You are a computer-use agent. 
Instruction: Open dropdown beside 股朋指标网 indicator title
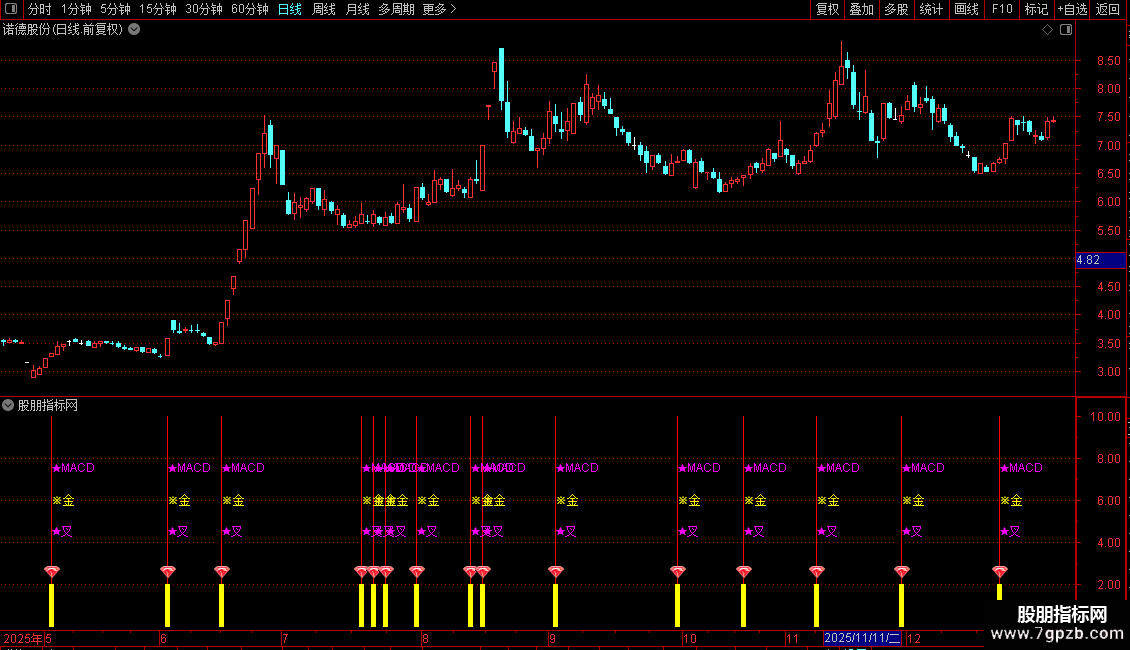click(x=8, y=405)
